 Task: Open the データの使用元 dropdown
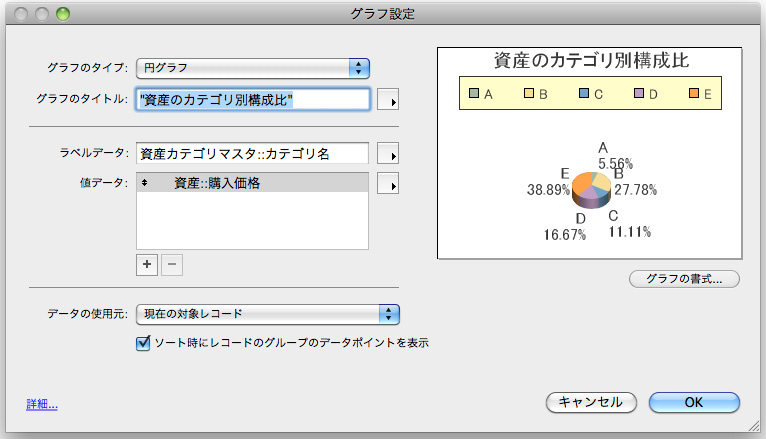tap(267, 314)
